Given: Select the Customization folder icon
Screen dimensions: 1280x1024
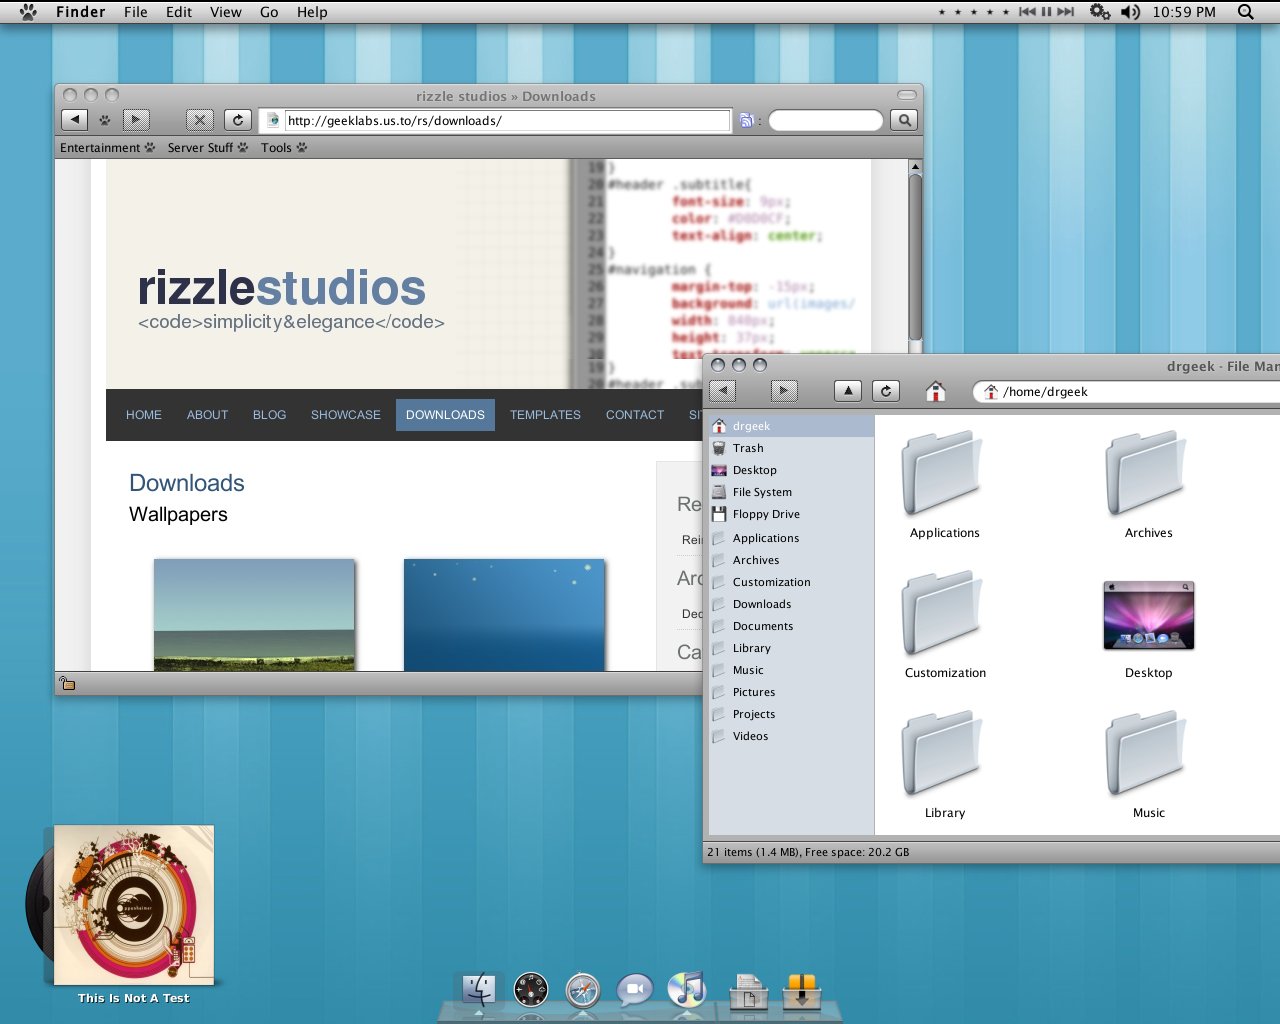Looking at the screenshot, I should coord(943,613).
